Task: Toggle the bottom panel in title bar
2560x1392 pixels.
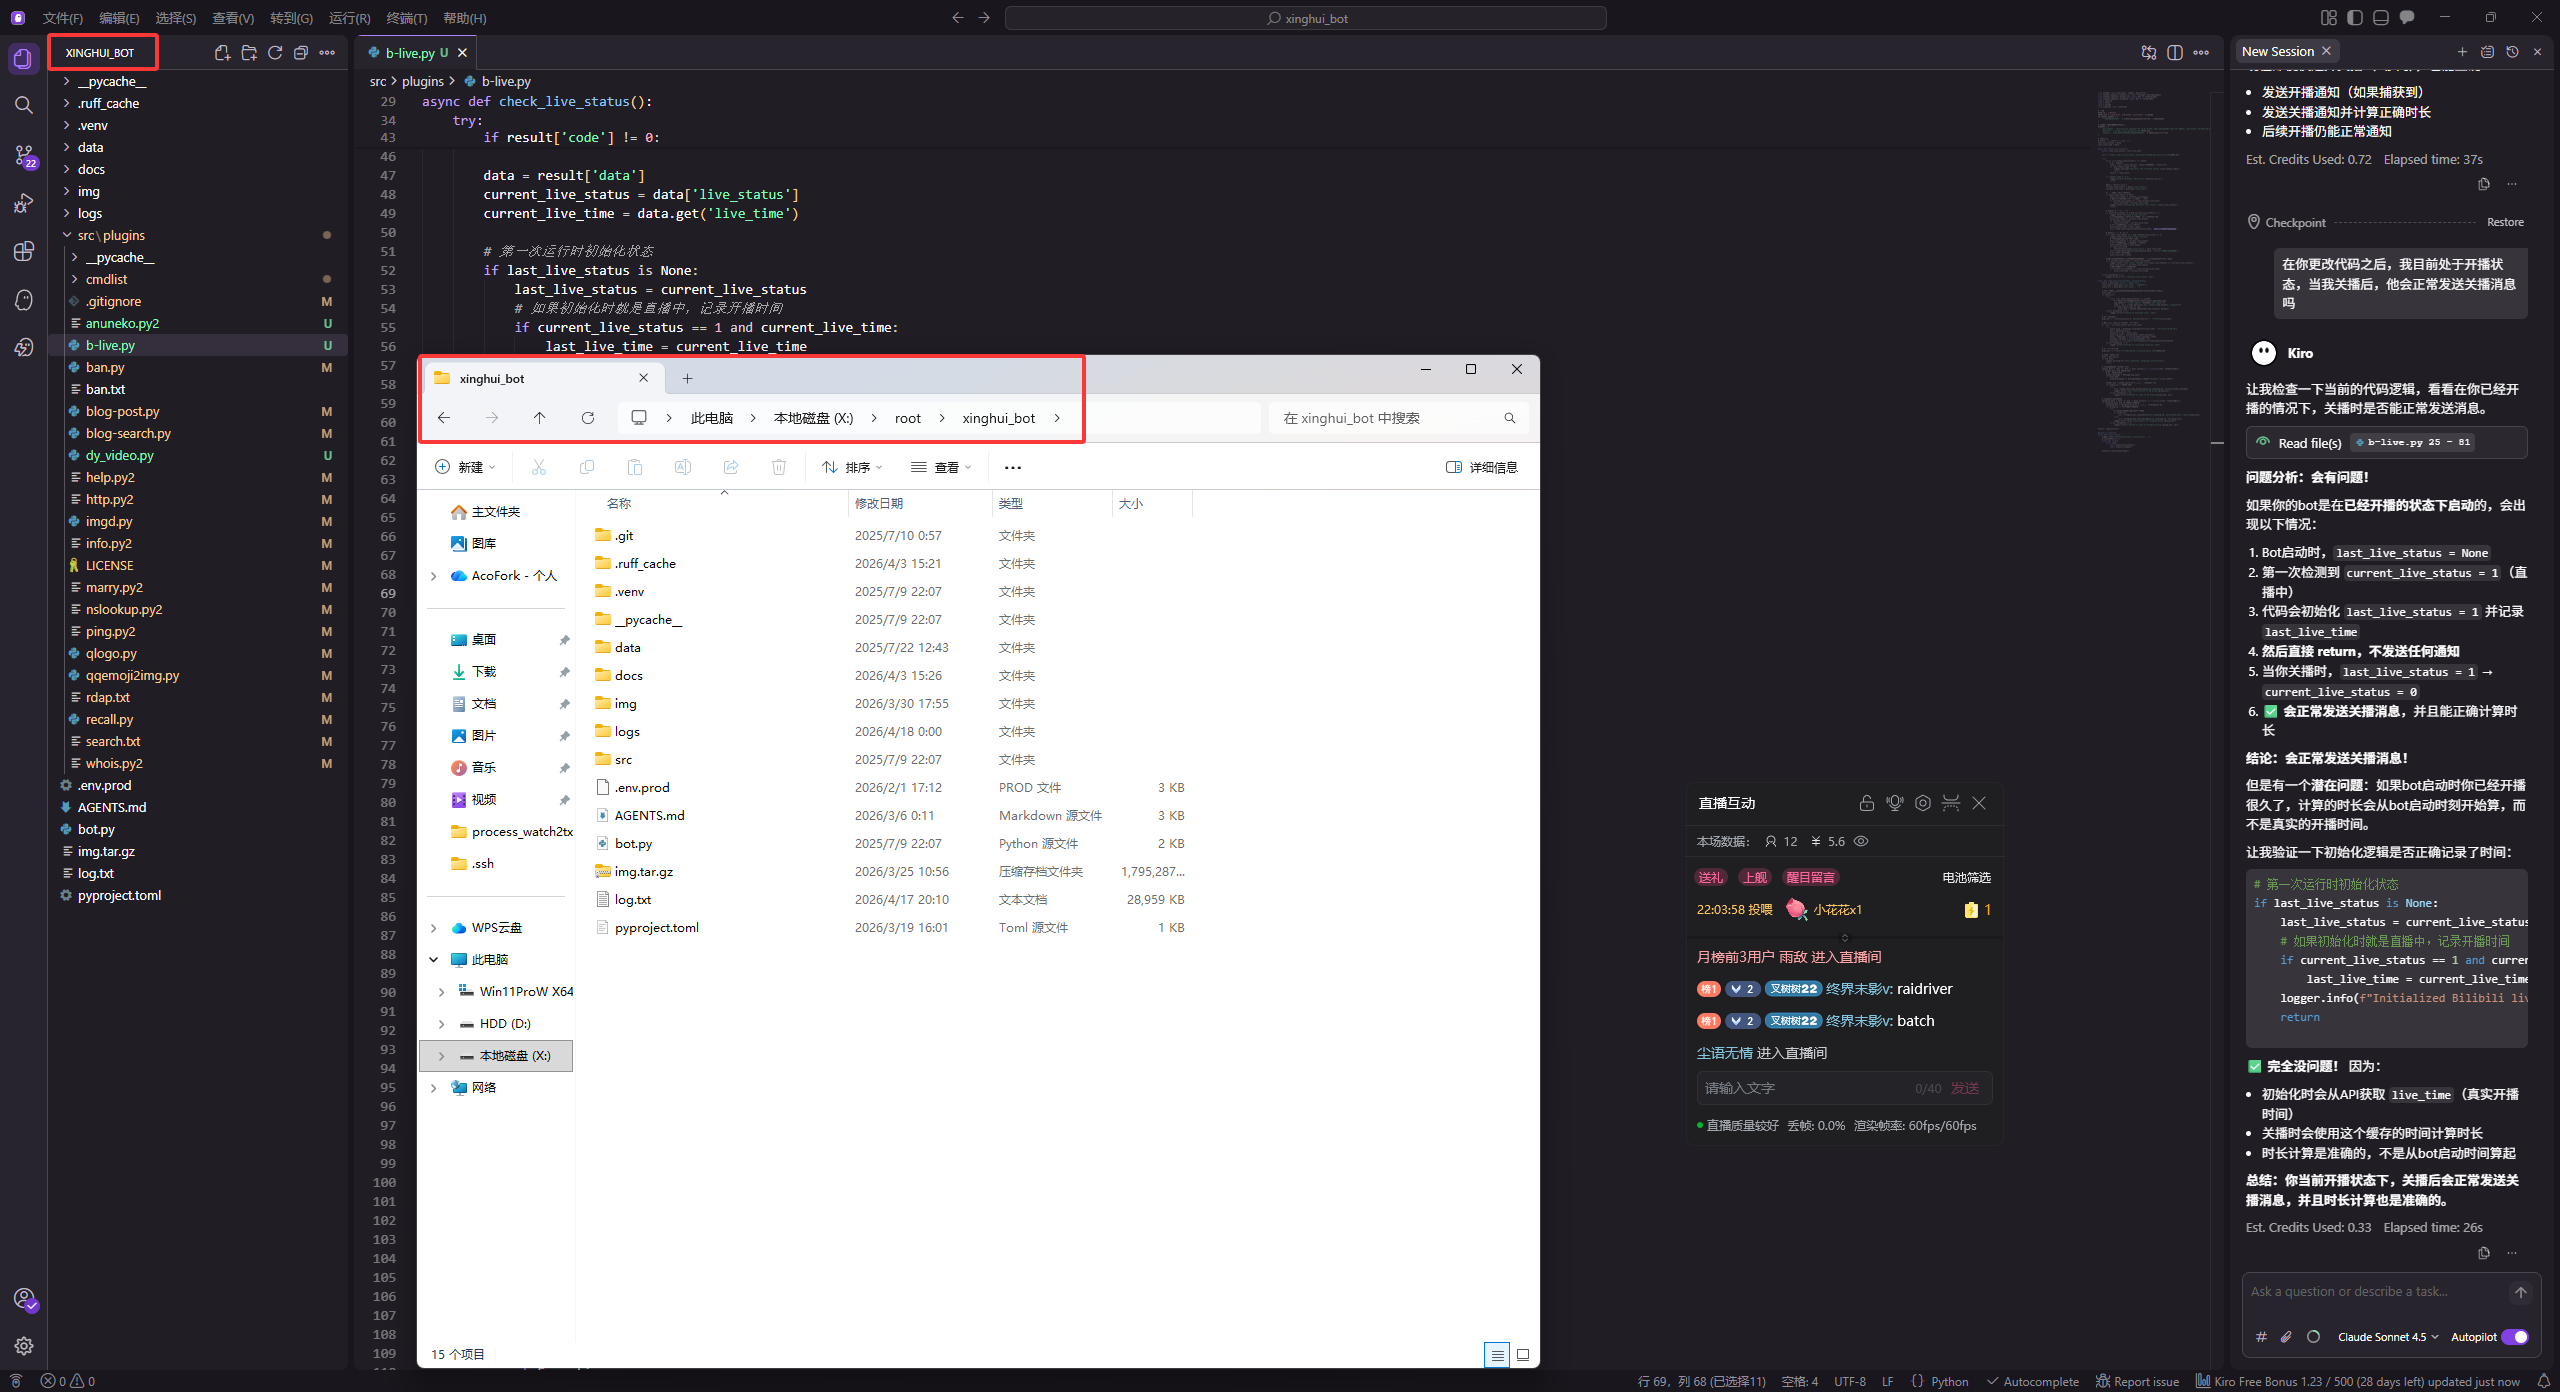Action: 2381,18
